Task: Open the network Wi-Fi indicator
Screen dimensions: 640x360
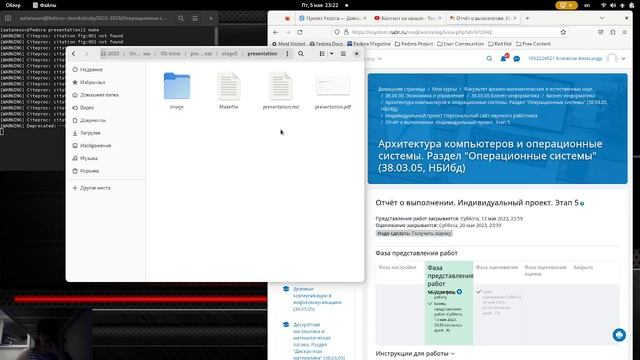Action: click(603, 5)
